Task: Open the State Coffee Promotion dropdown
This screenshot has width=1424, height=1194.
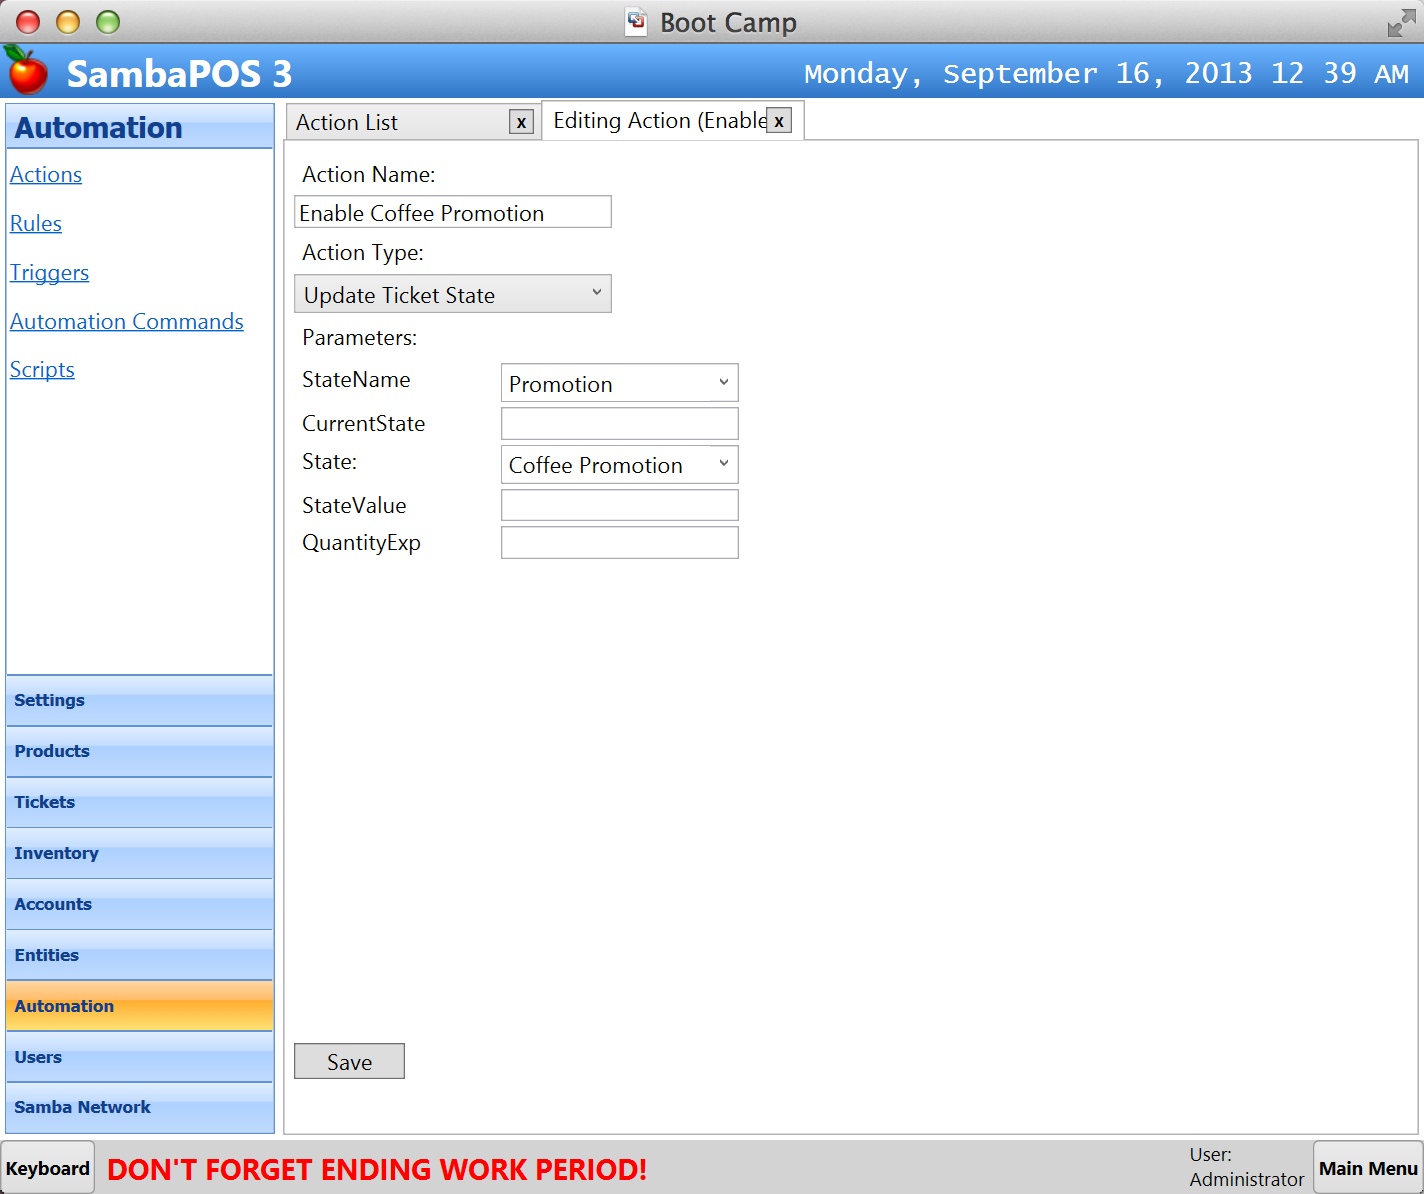Action: tap(619, 465)
